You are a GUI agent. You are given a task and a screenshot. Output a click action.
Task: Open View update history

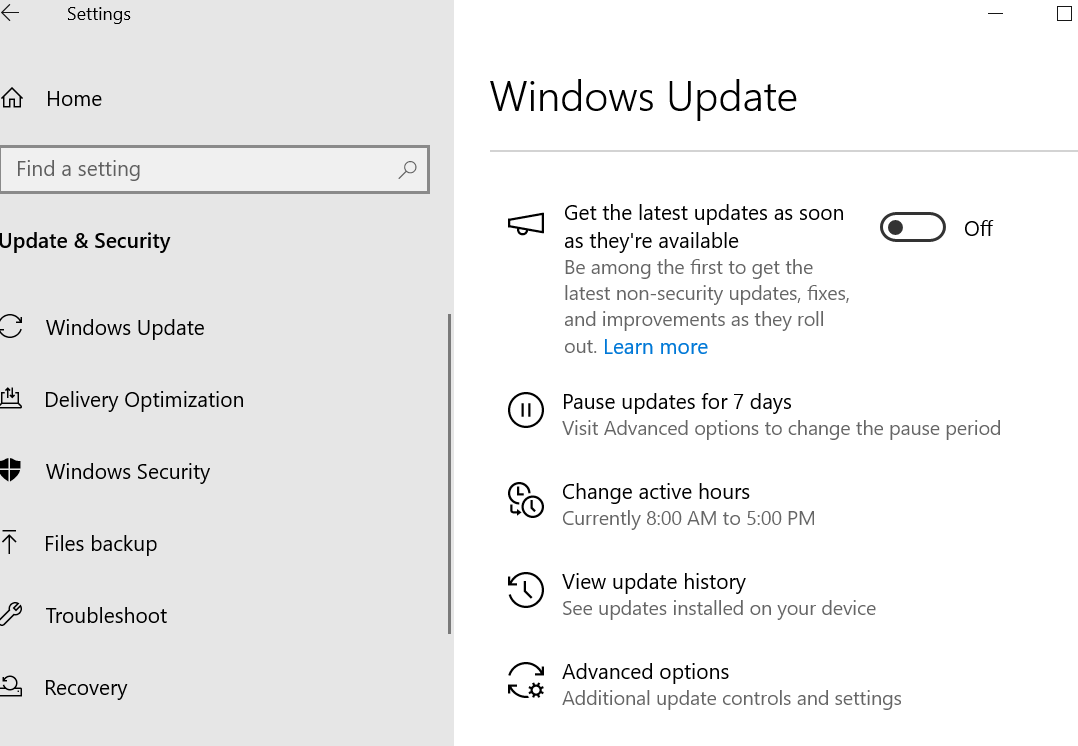click(654, 582)
